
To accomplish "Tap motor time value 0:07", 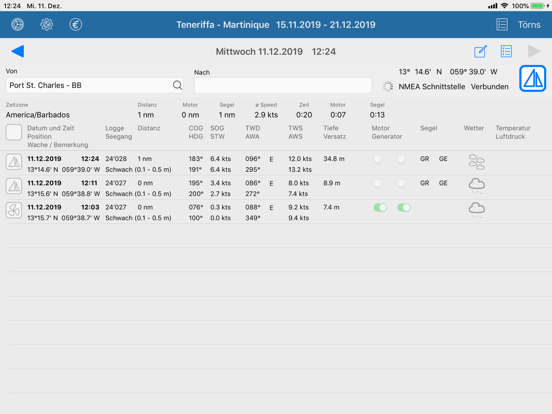I will pos(338,115).
